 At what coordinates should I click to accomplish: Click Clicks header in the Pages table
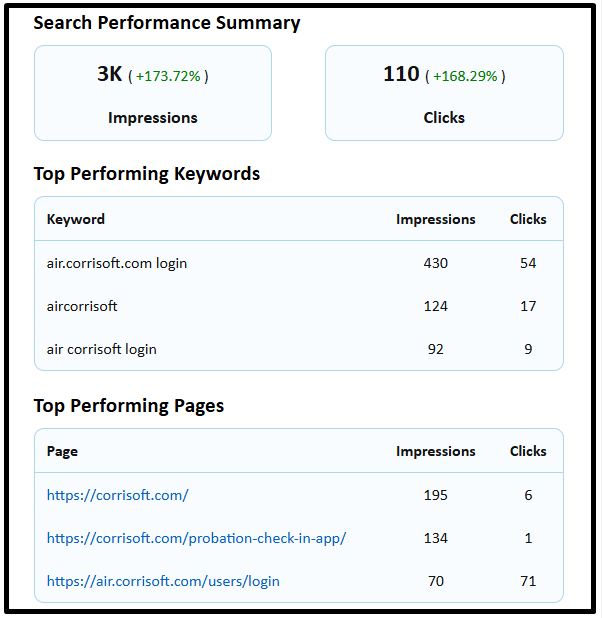tap(528, 451)
